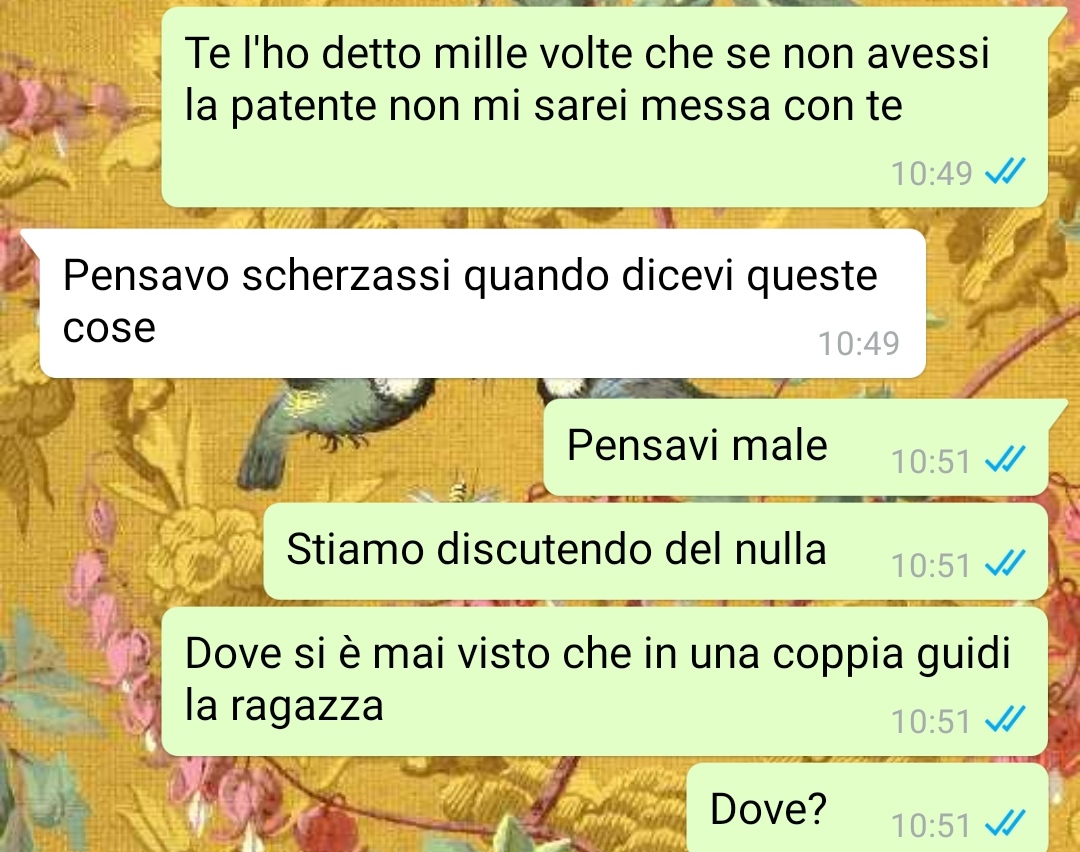Tap the read ticks on the 'la ragazza' message

[1005, 720]
